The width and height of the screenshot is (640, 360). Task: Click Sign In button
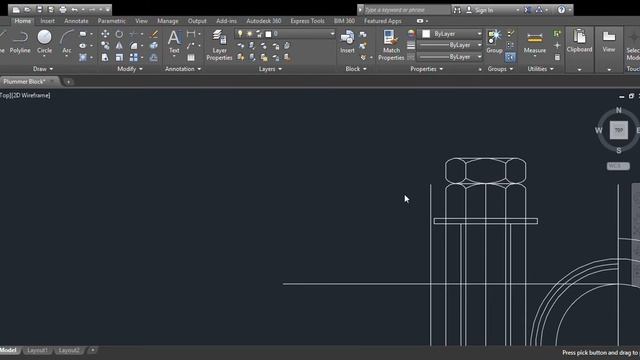(x=484, y=10)
